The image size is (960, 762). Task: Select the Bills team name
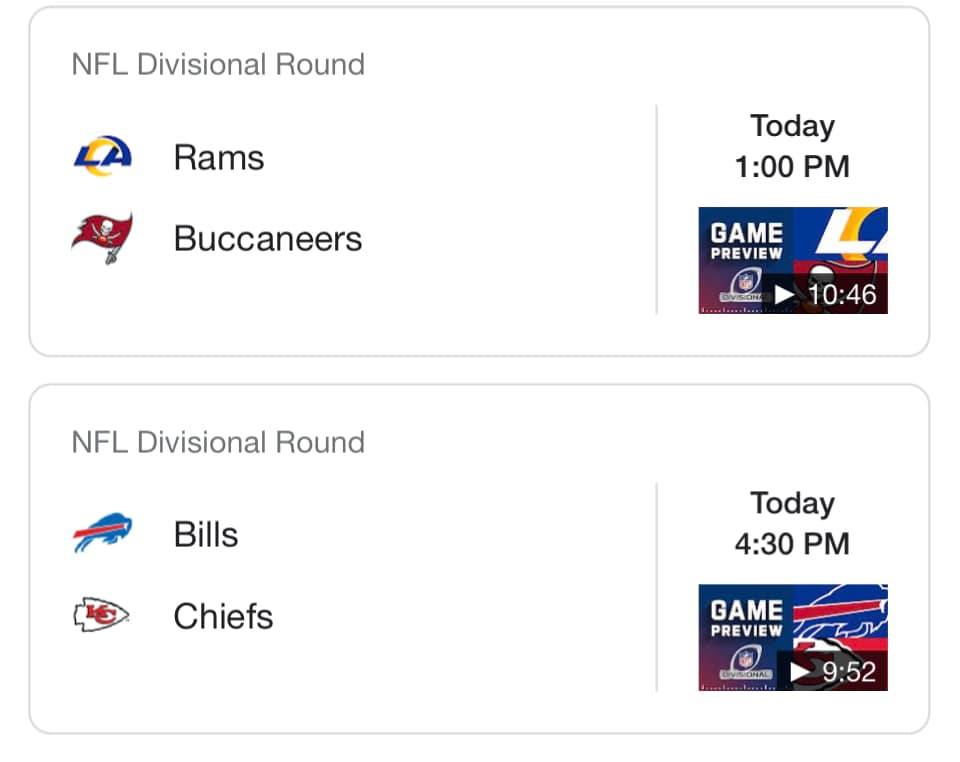coord(206,534)
